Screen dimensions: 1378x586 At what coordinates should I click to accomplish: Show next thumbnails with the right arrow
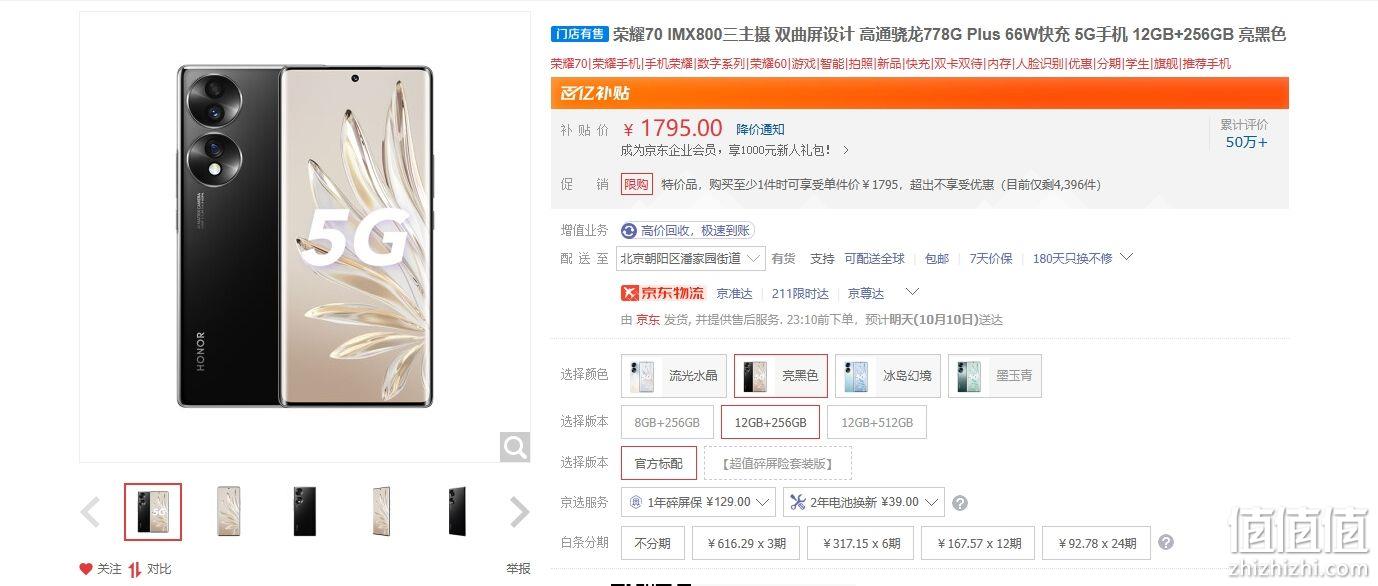pos(519,512)
